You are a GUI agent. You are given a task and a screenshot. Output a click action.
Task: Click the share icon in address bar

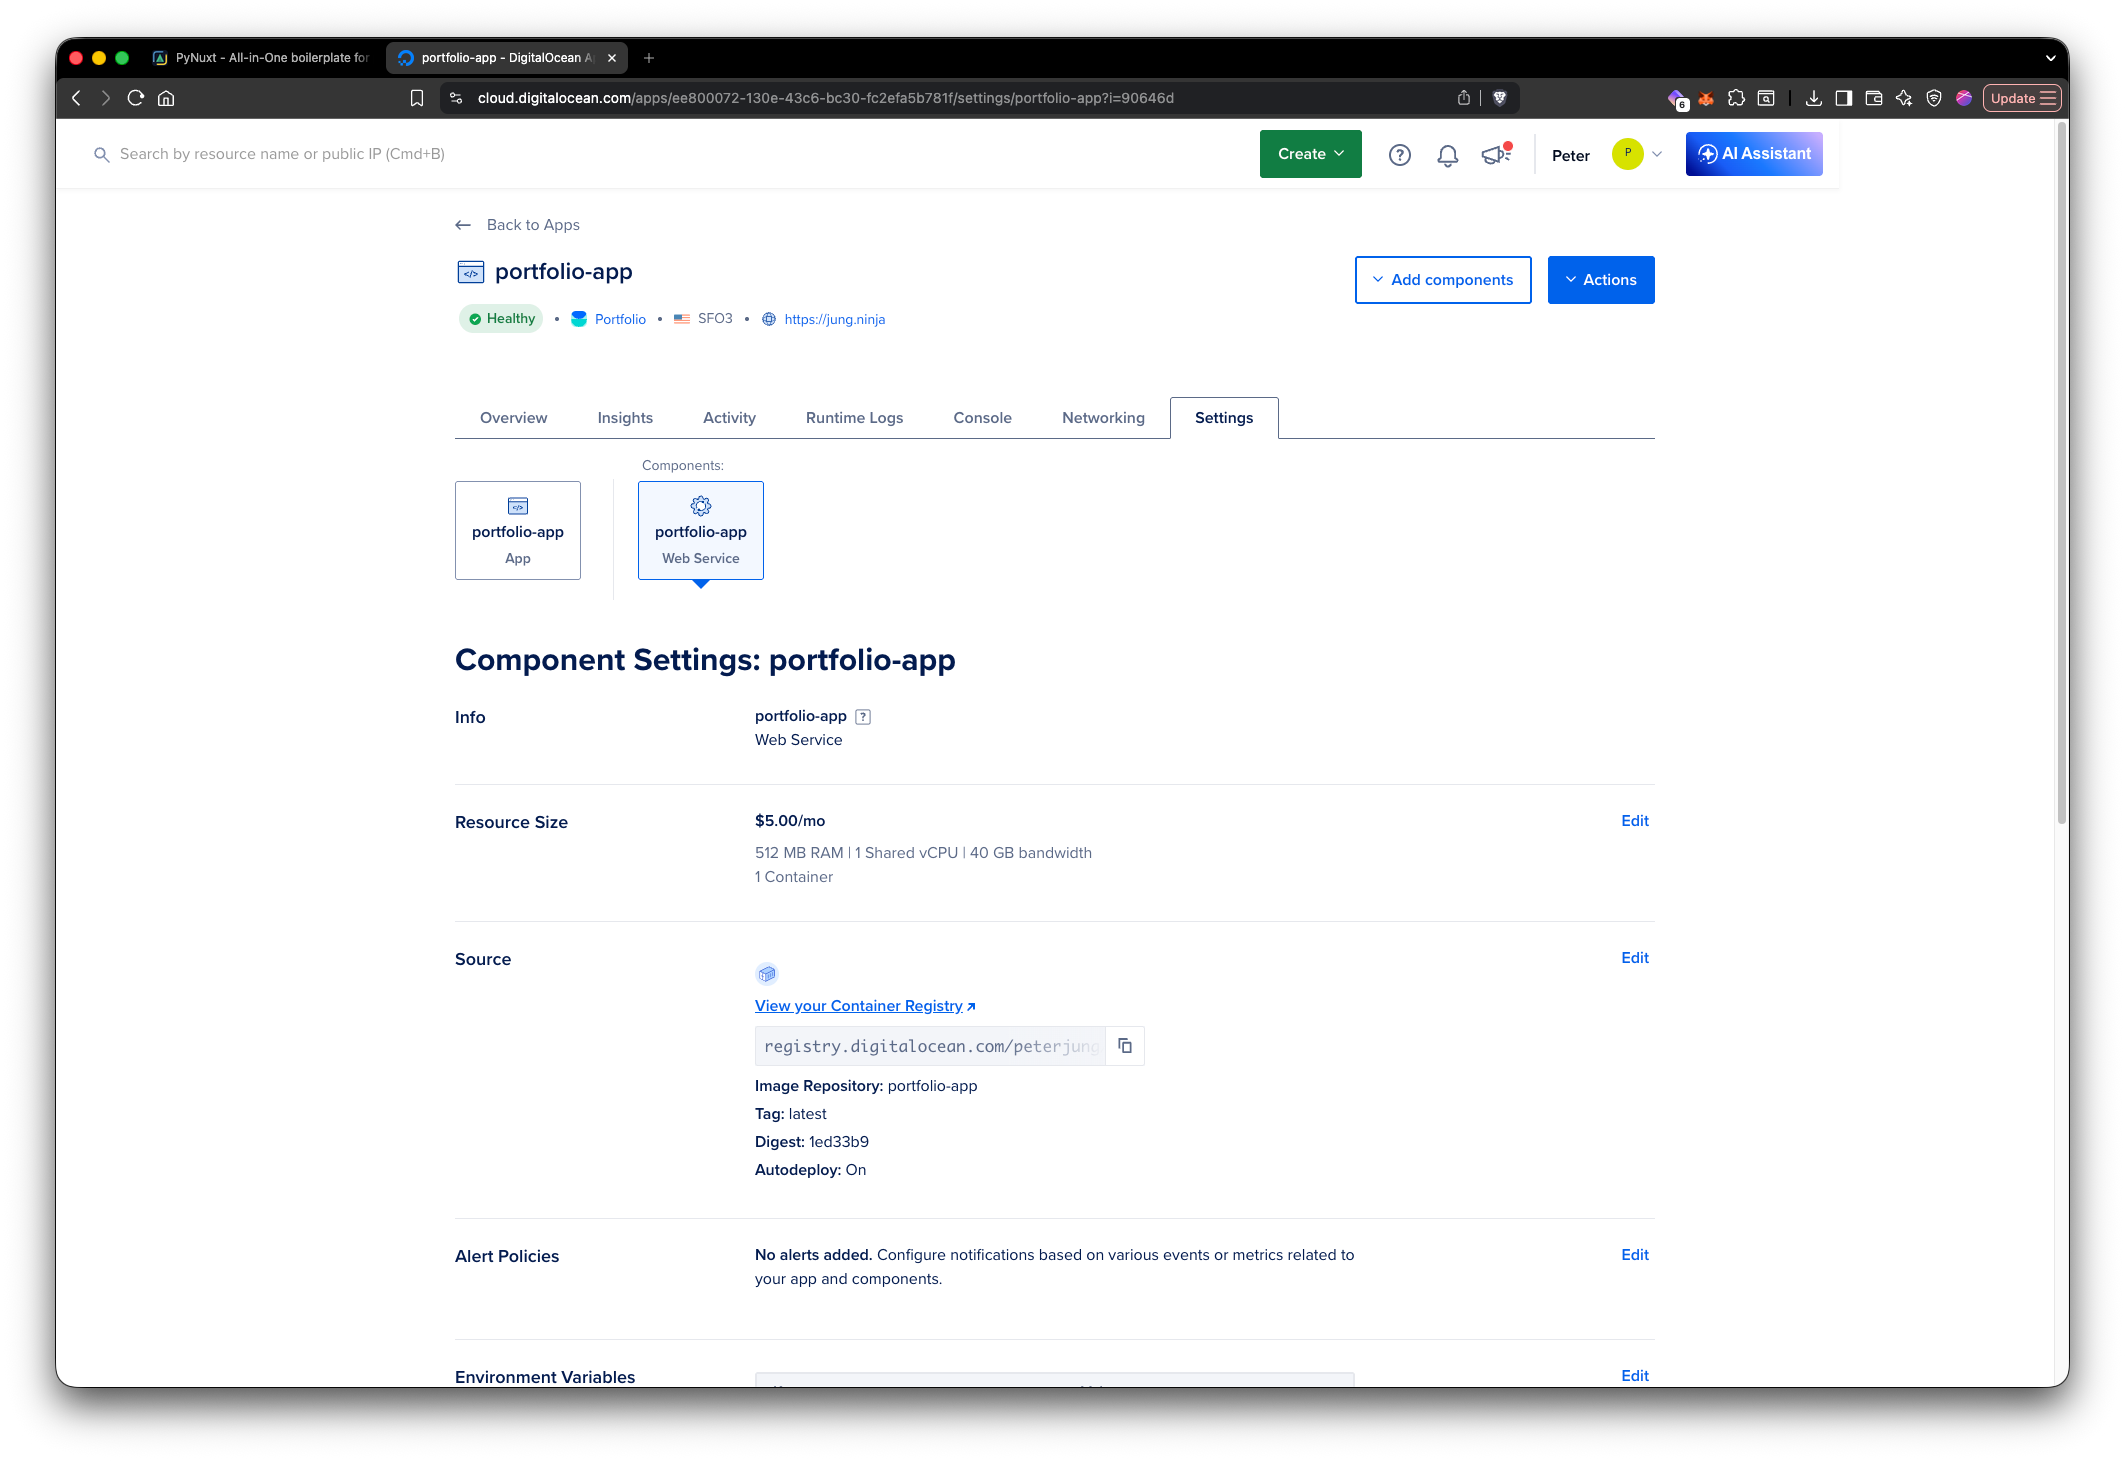[1464, 98]
